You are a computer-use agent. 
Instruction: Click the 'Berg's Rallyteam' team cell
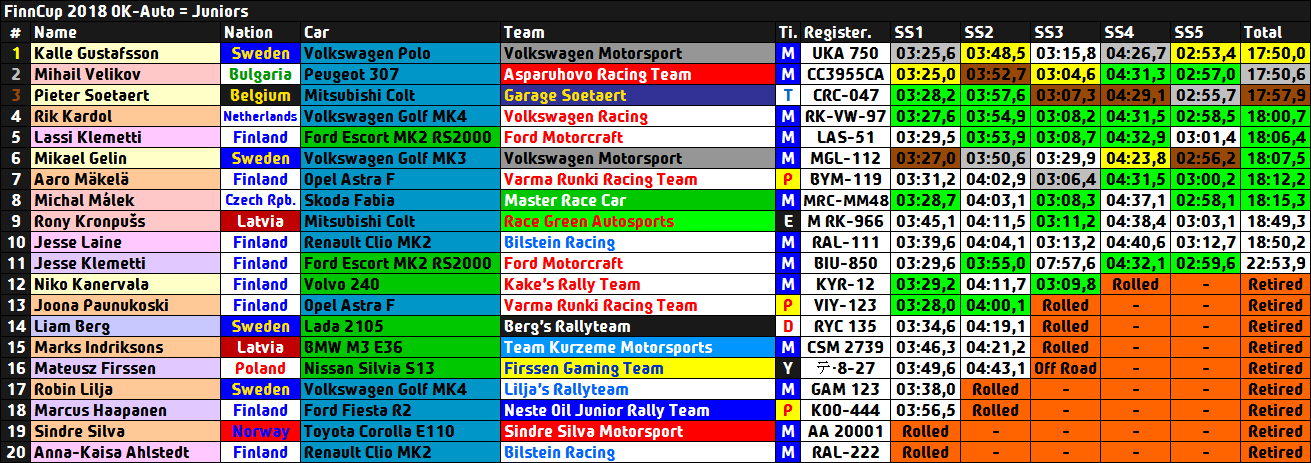(637, 326)
